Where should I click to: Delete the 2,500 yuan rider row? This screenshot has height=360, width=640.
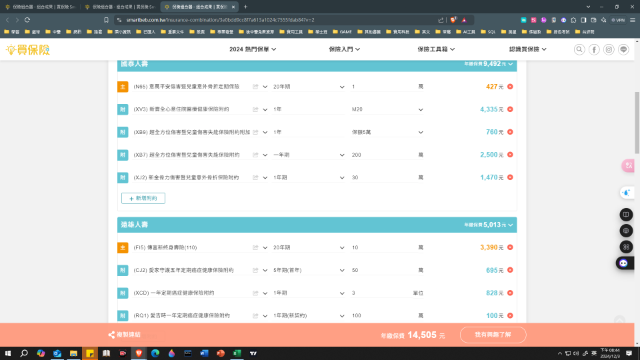[510, 155]
